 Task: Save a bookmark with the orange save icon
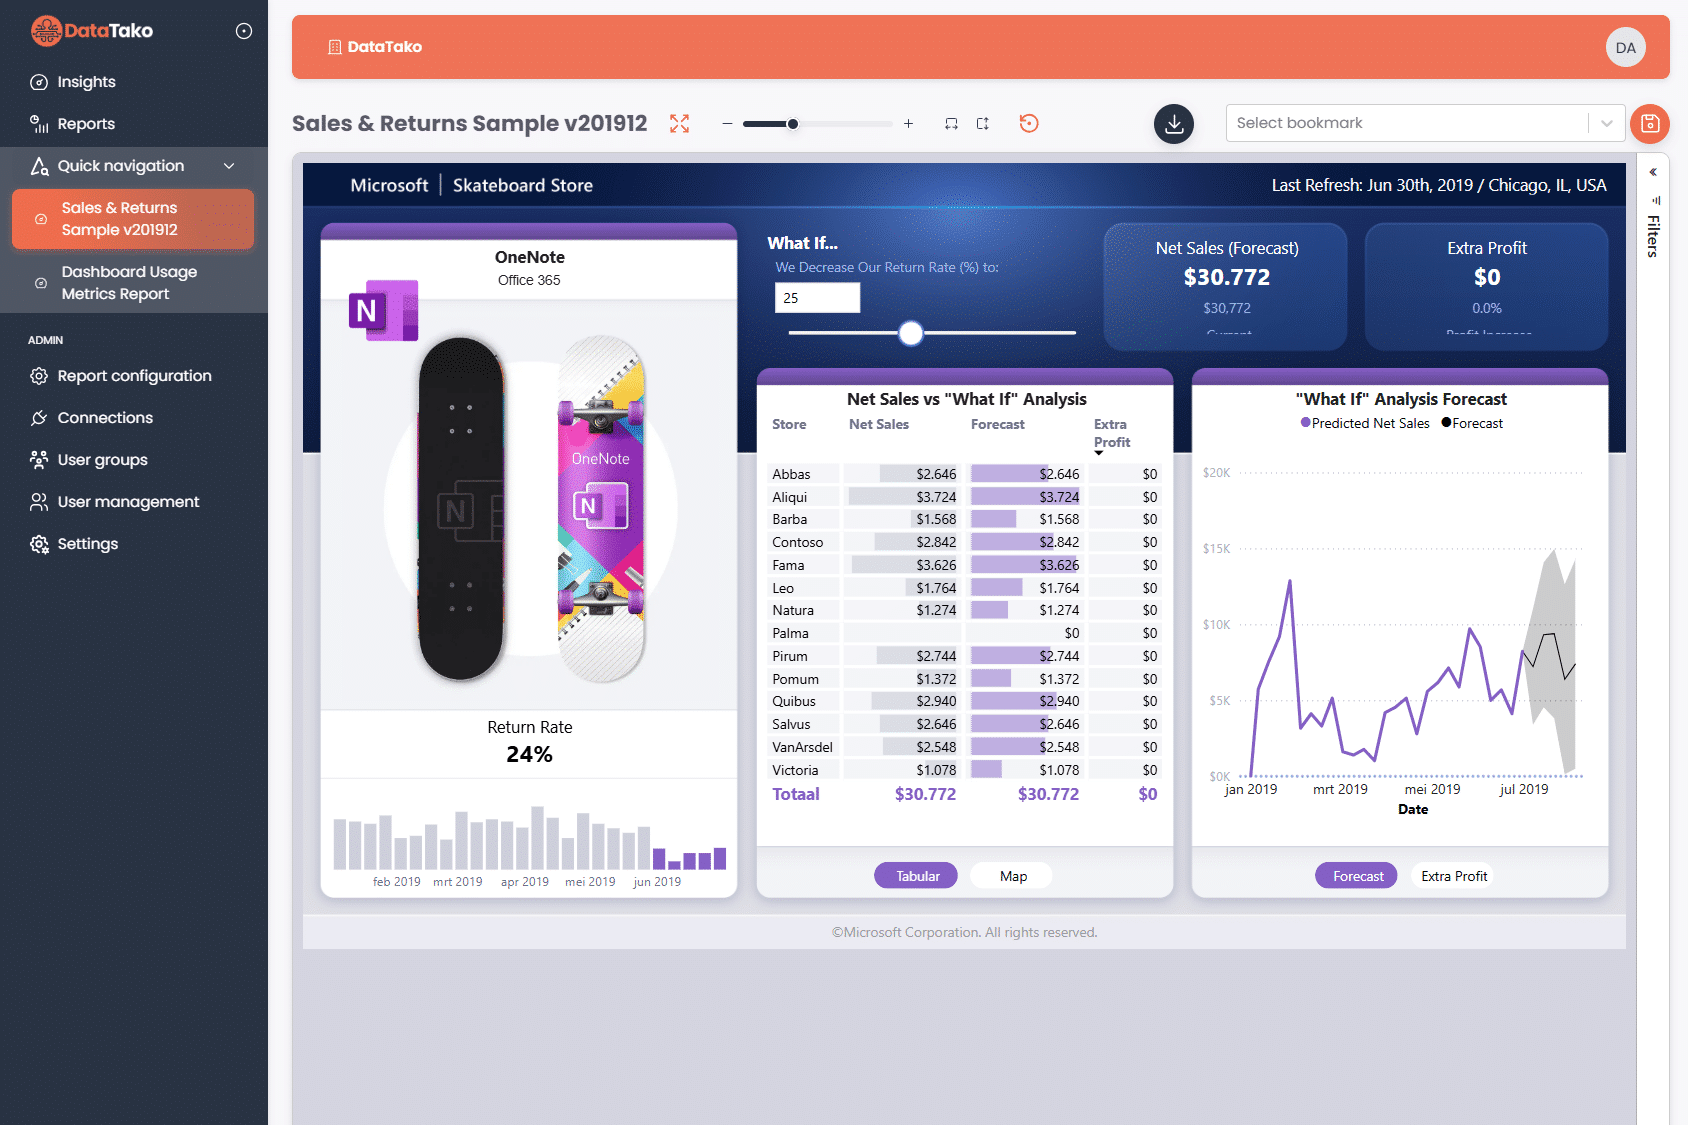click(x=1651, y=123)
